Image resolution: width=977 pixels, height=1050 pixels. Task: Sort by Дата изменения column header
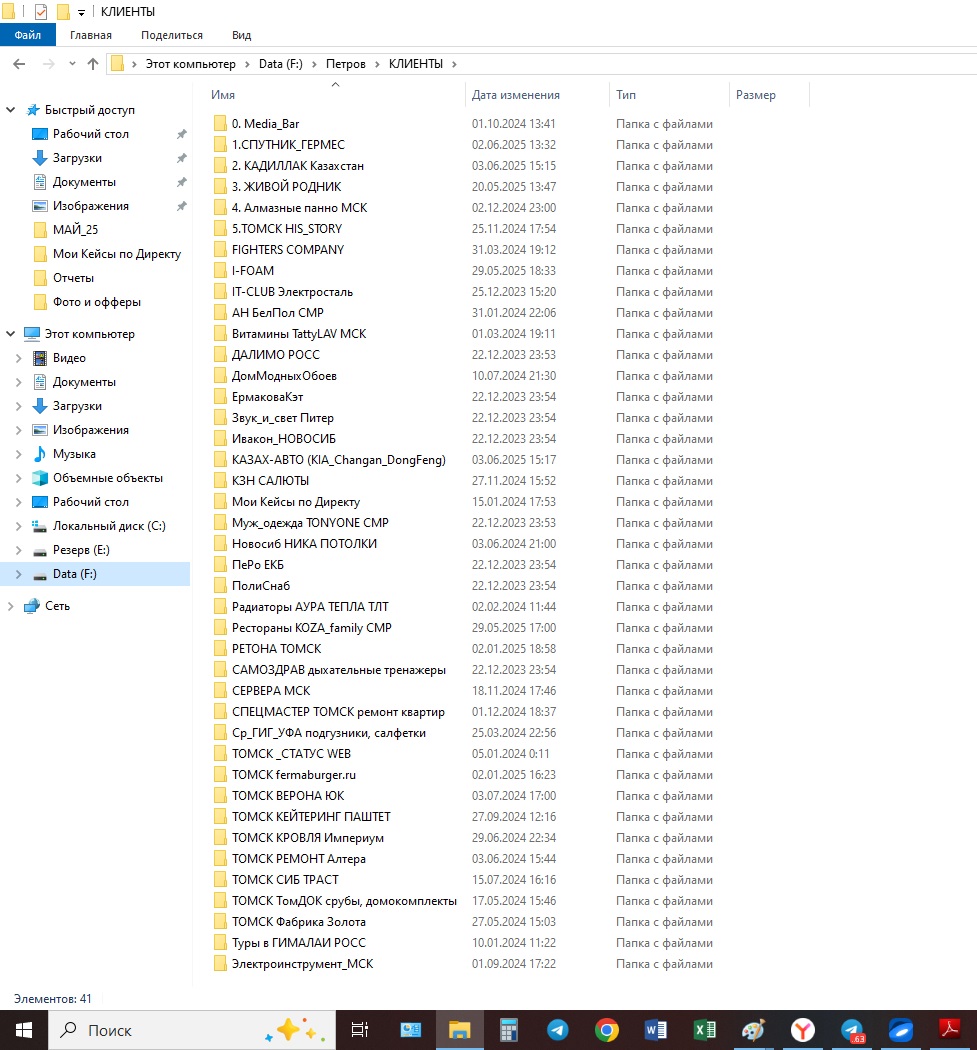(516, 95)
